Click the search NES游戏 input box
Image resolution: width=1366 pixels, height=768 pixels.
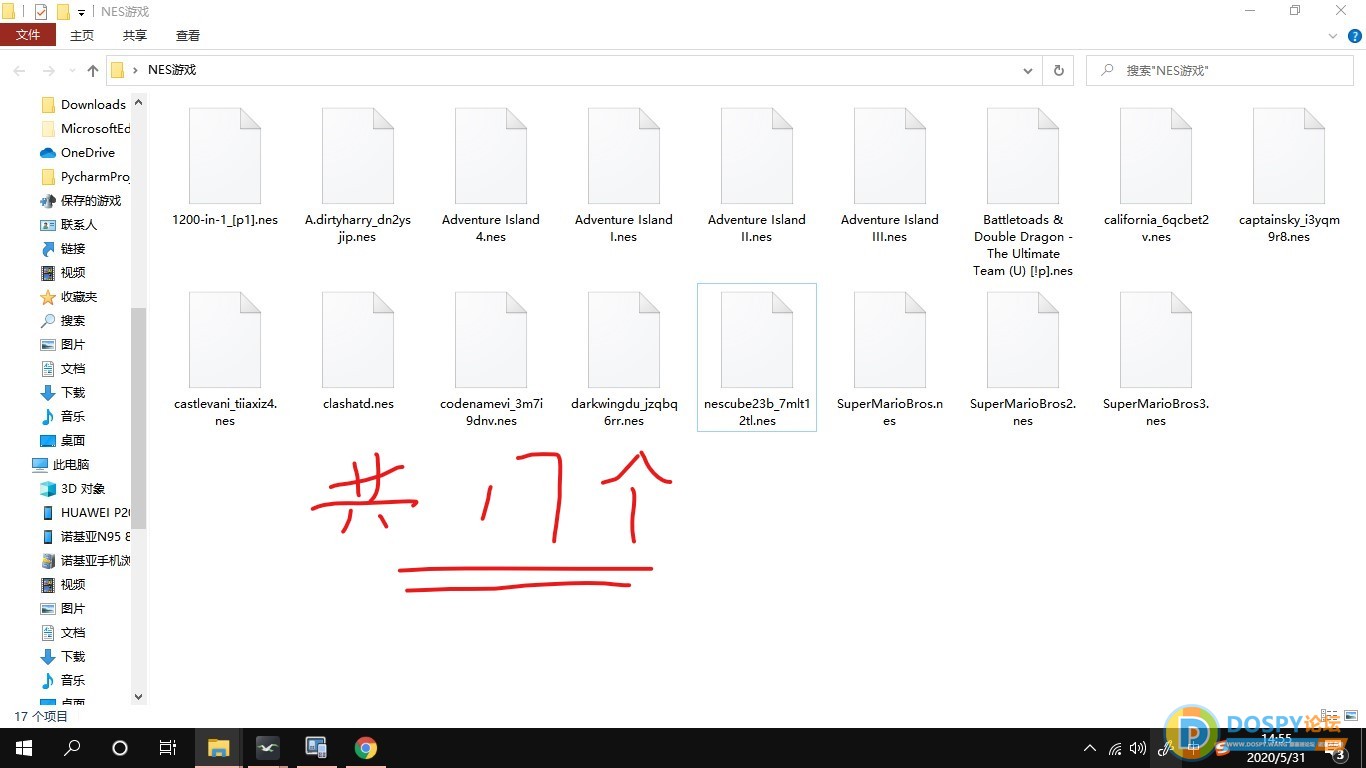(1221, 71)
